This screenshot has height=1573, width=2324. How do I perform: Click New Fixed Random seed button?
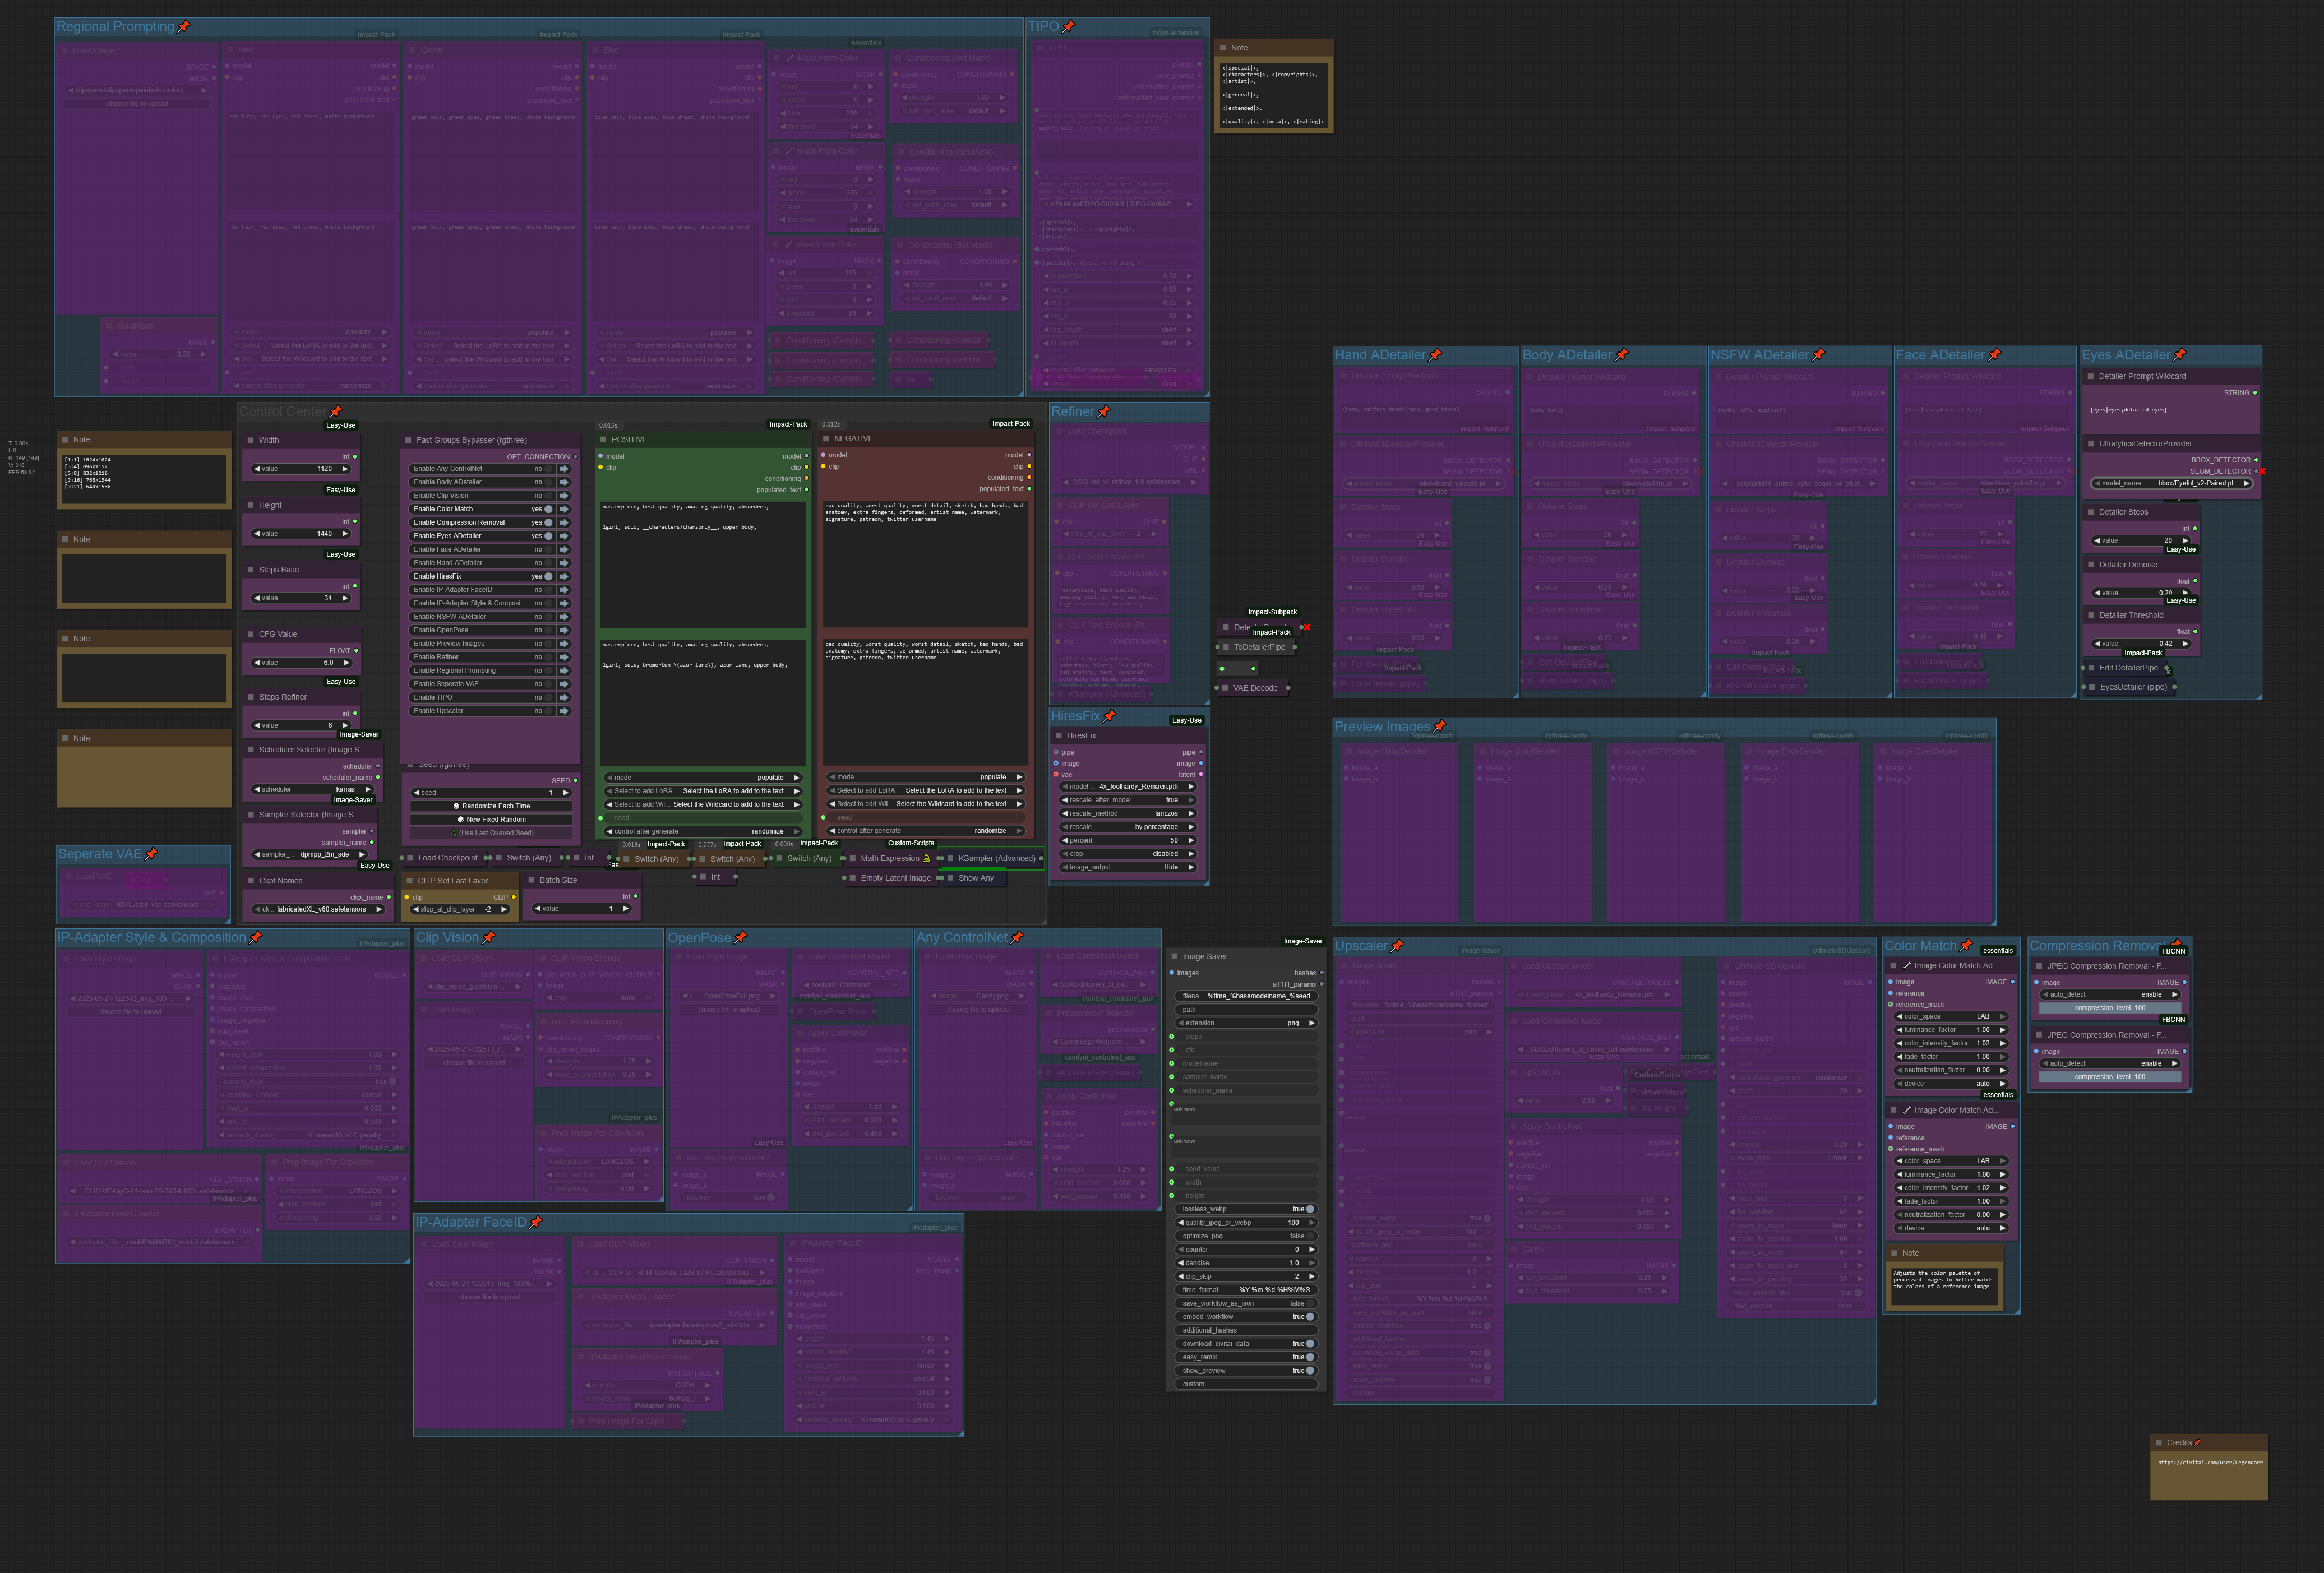[x=491, y=819]
